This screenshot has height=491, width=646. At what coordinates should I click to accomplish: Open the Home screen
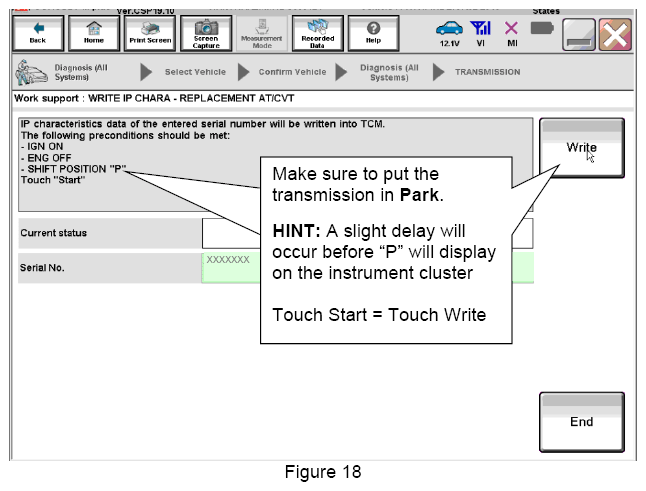(x=94, y=33)
